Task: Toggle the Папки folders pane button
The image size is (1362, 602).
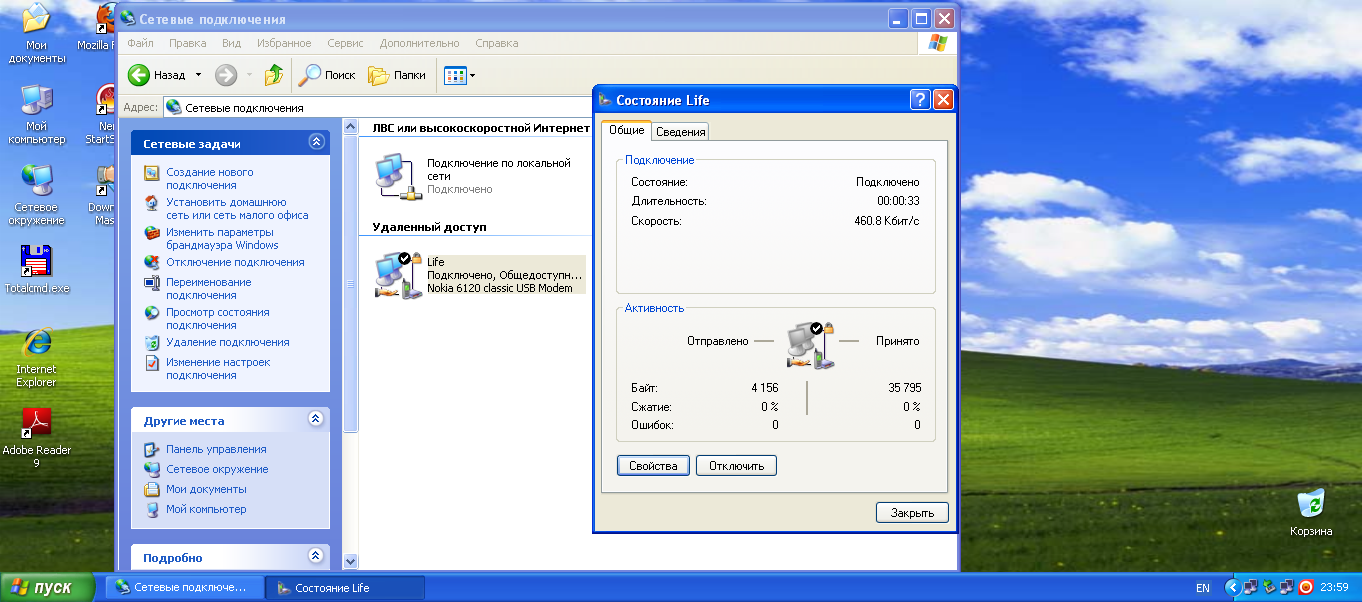Action: tap(397, 75)
